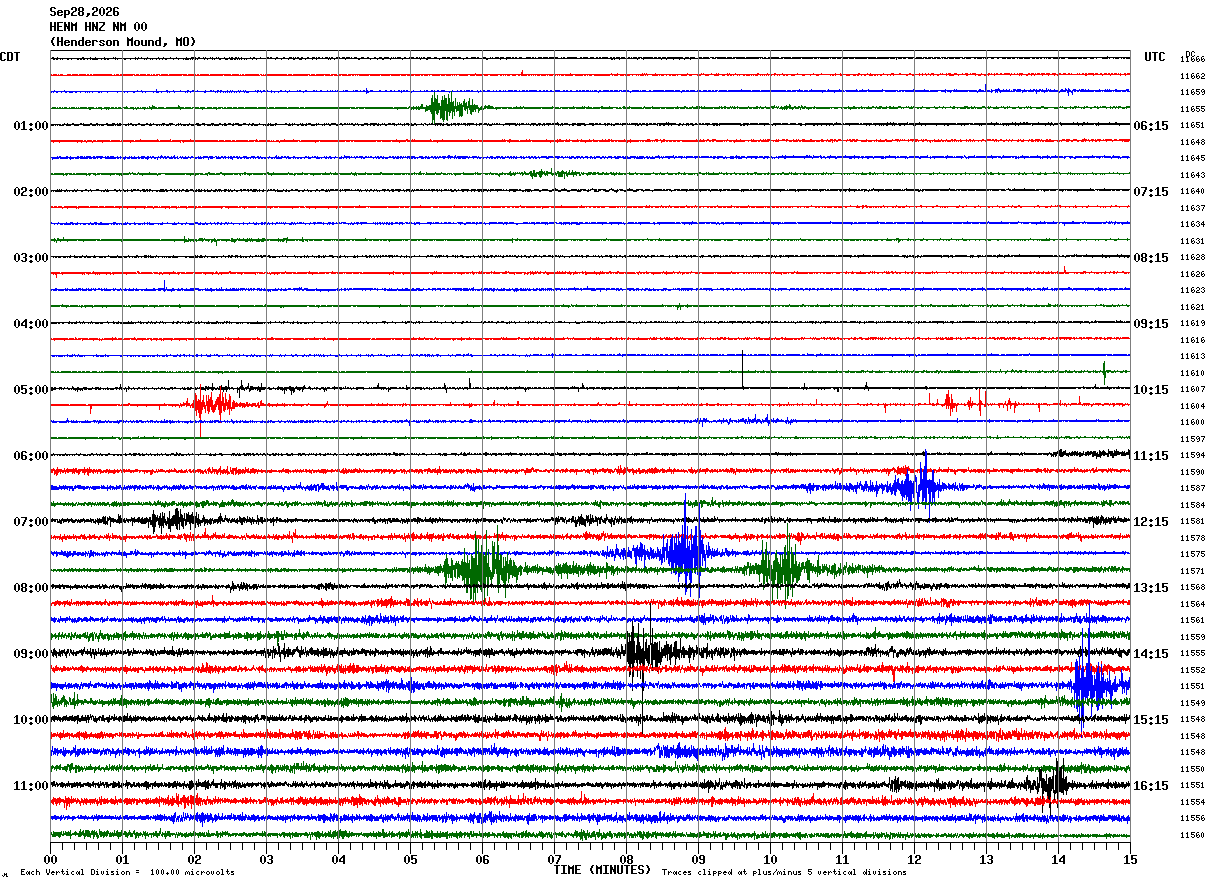This screenshot has width=1210, height=886.
Task: Select the 13:15 UTC time label
Action: click(x=1151, y=588)
